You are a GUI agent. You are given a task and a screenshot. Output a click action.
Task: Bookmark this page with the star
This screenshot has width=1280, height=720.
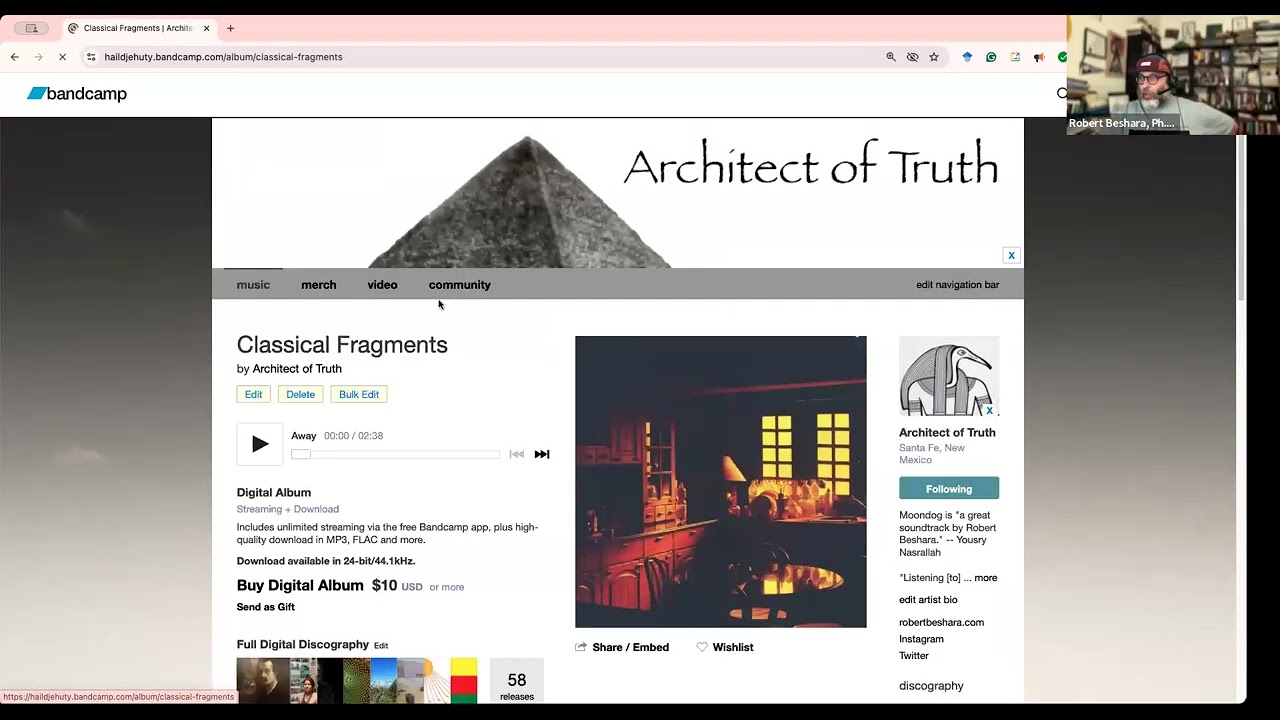coord(934,57)
